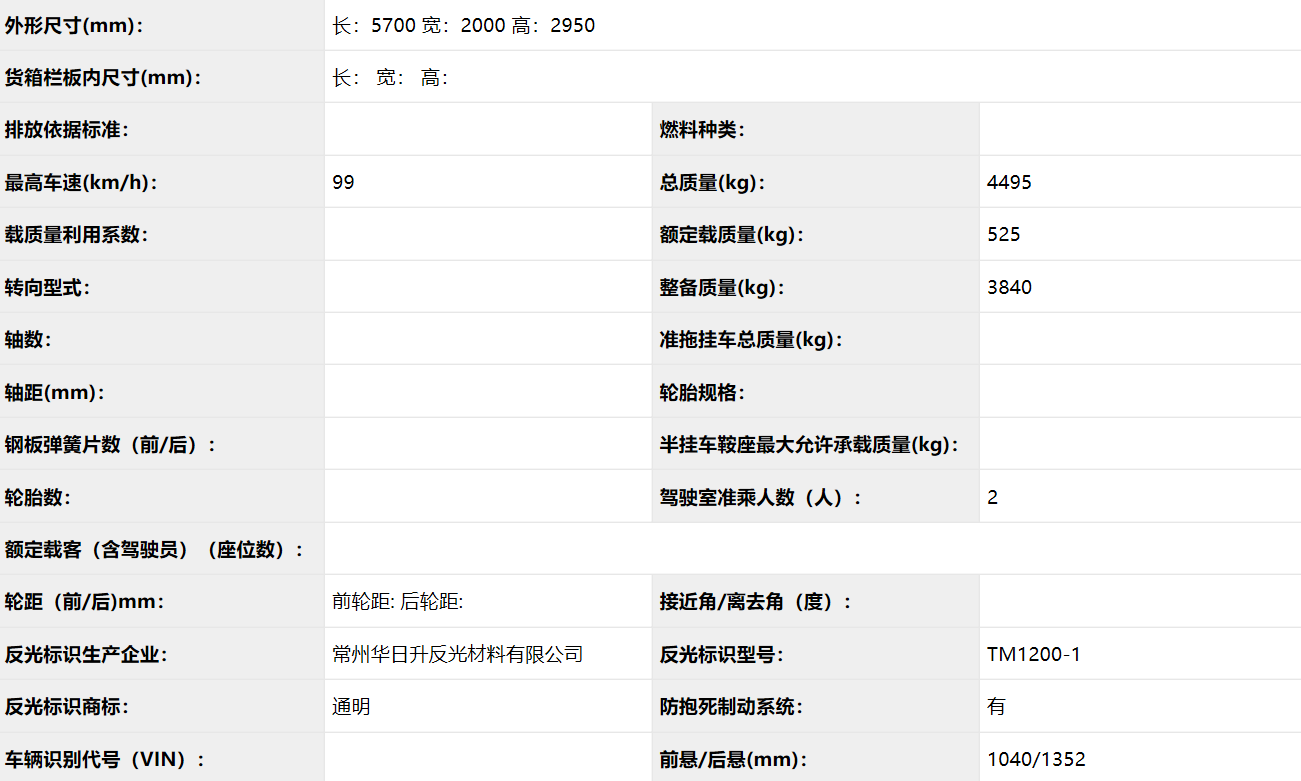Click the 钢板弹簧片数（前/后） label

click(110, 445)
